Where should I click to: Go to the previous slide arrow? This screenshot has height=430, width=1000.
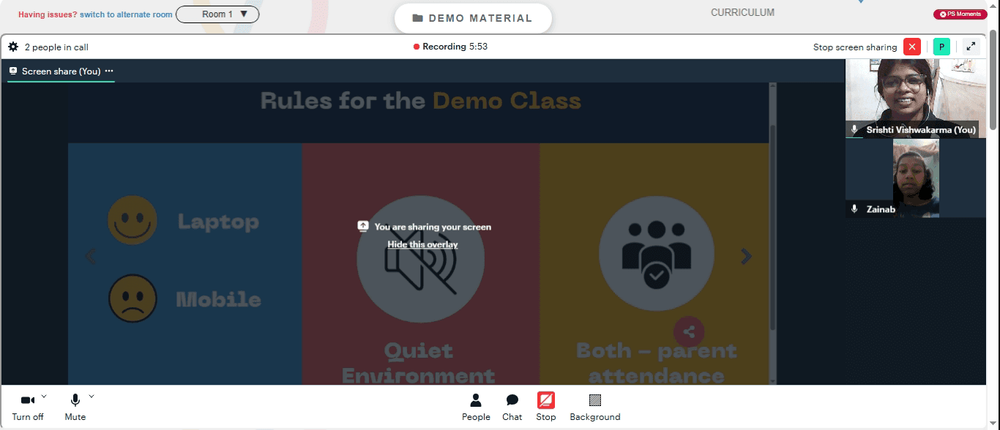pos(91,256)
